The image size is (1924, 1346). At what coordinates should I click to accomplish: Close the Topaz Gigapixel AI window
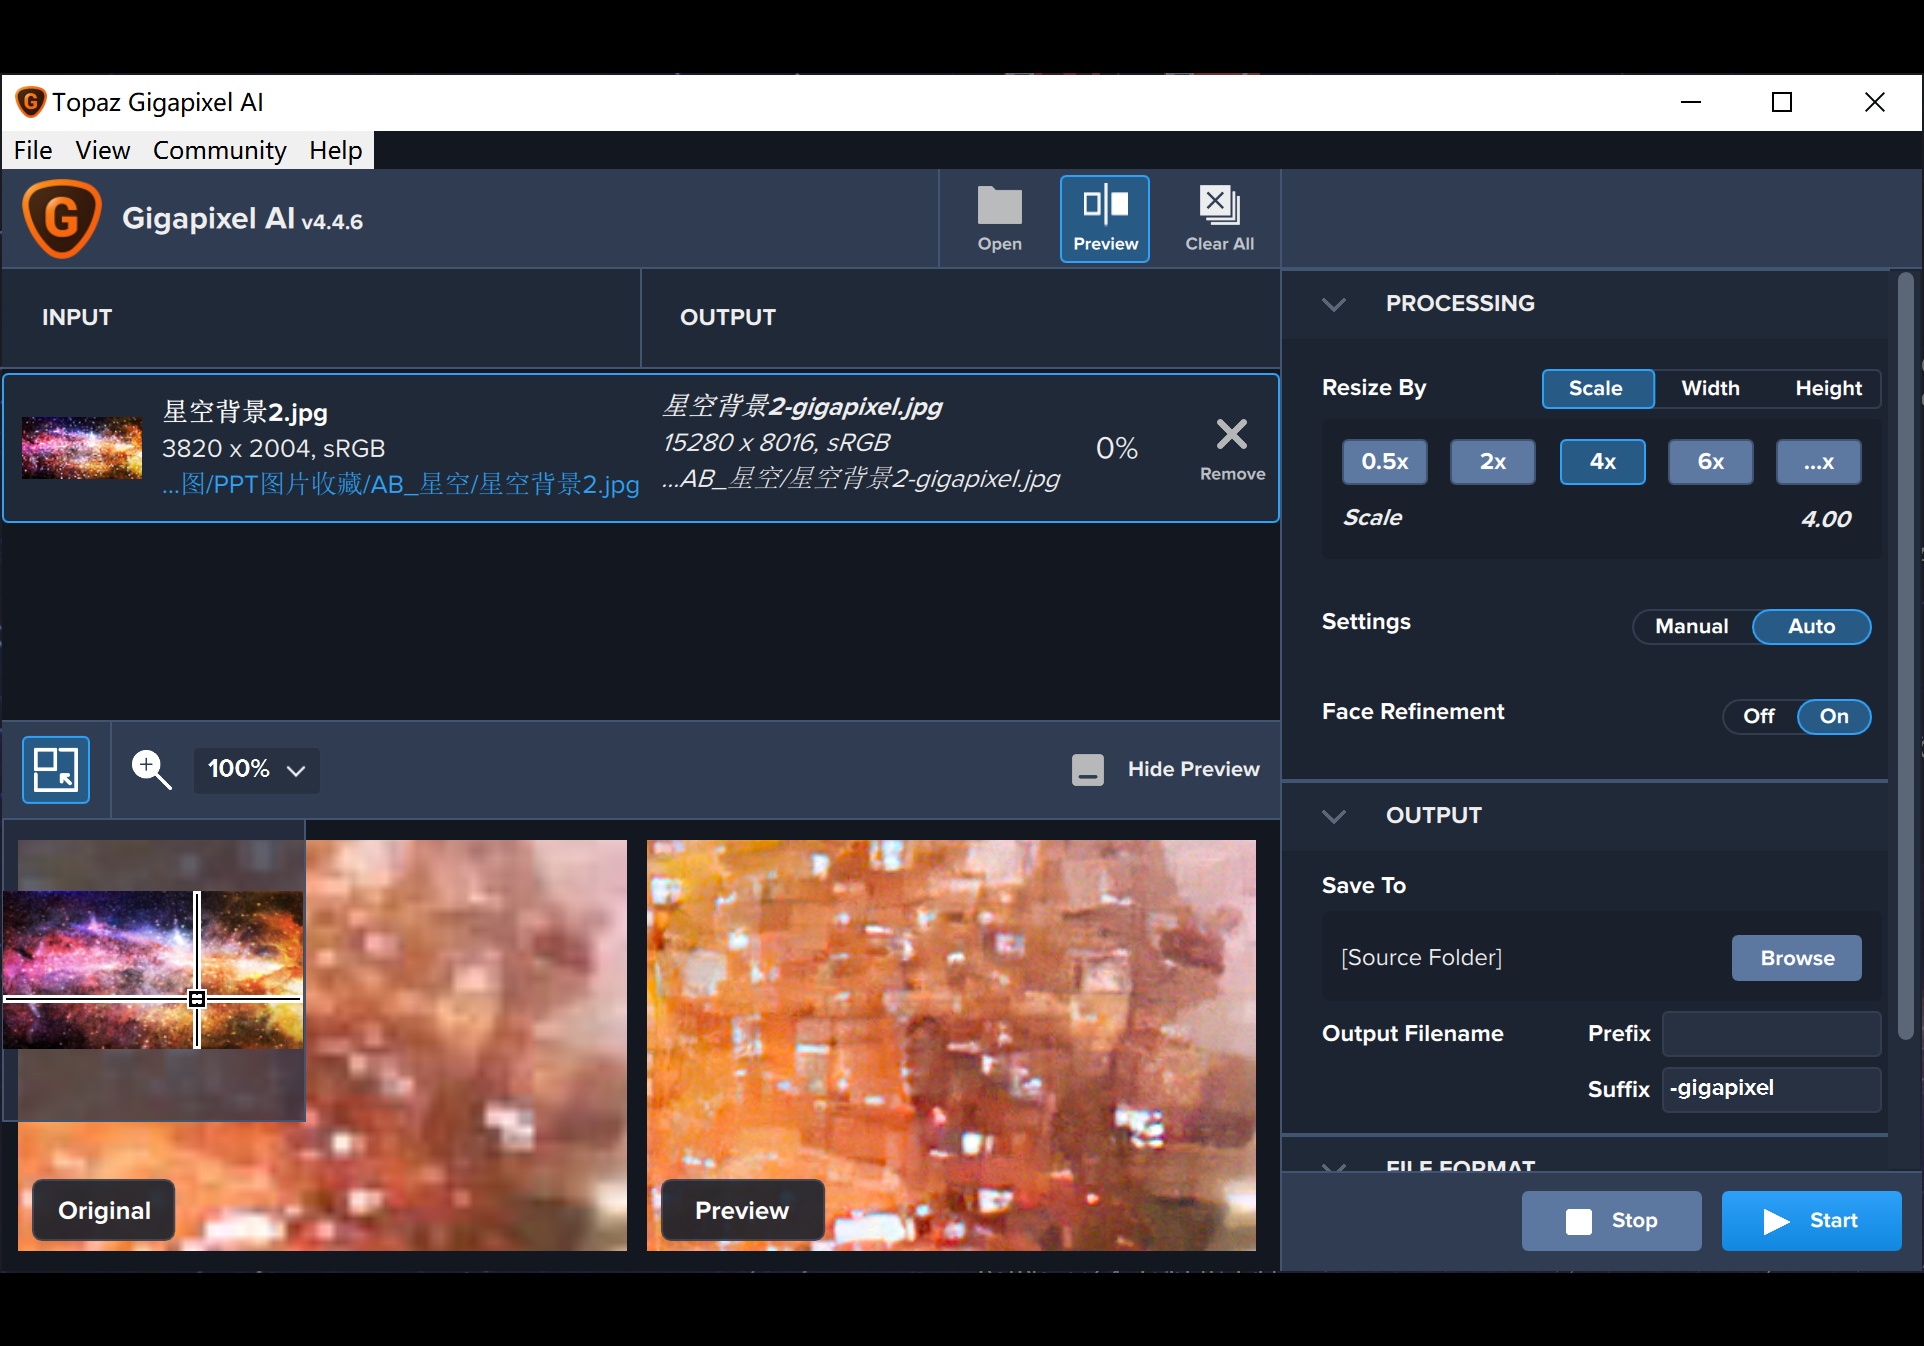pos(1875,102)
